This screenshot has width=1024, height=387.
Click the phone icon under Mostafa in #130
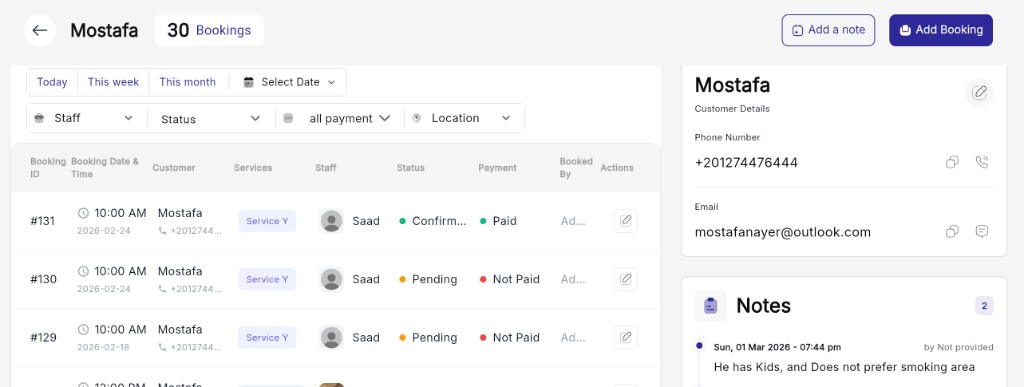[162, 289]
